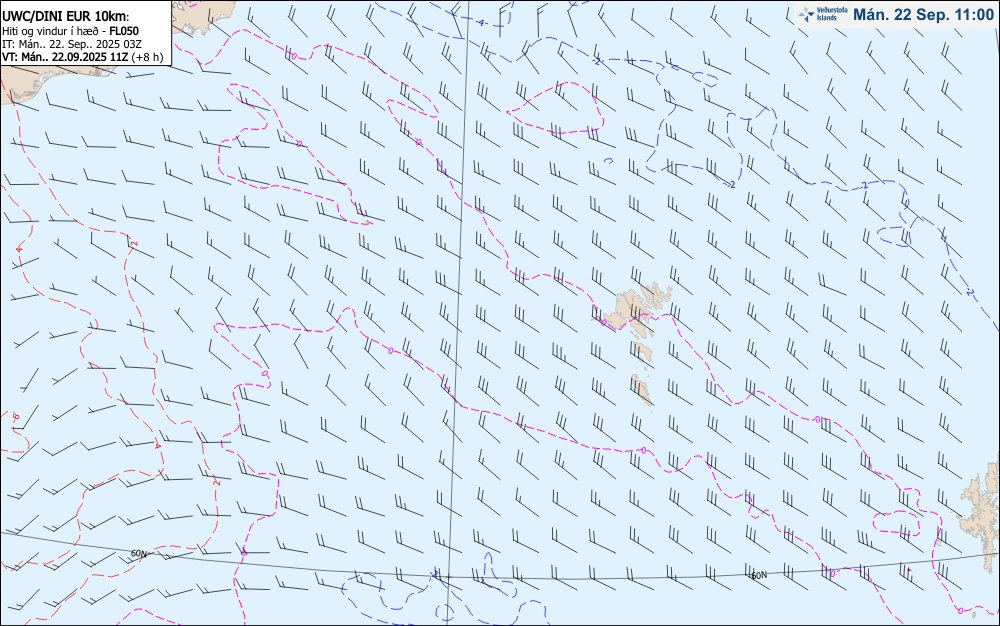Image resolution: width=1000 pixels, height=626 pixels.
Task: Click the right '60N' latitude label
Action: point(759,575)
